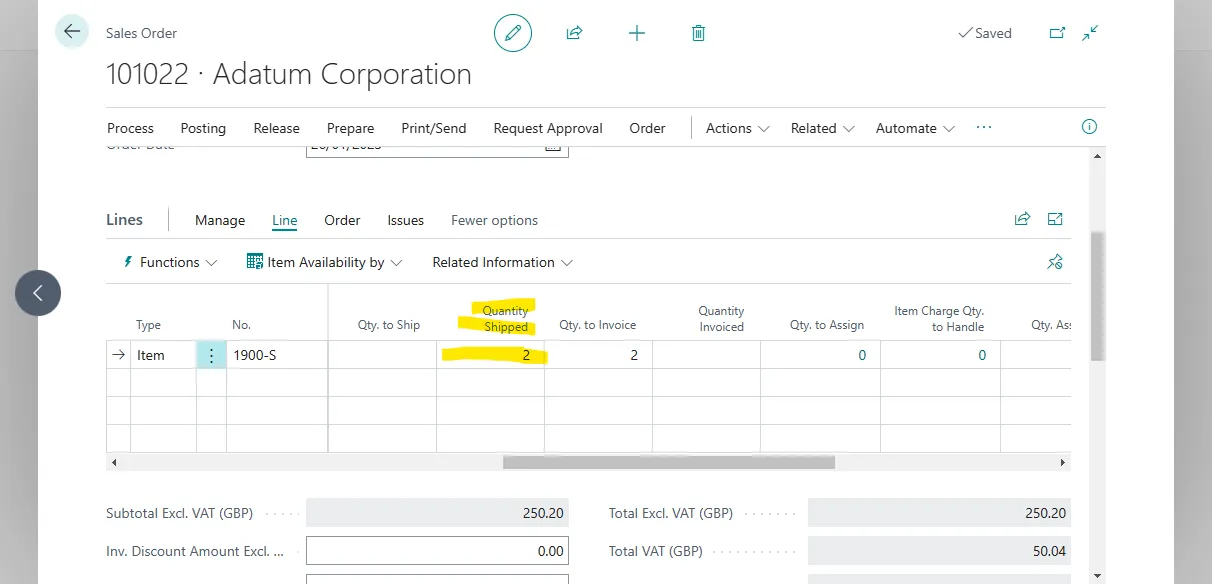Screen dimensions: 1212x584
Task: Click left arrow of horizontal scrollbar
Action: (113, 462)
